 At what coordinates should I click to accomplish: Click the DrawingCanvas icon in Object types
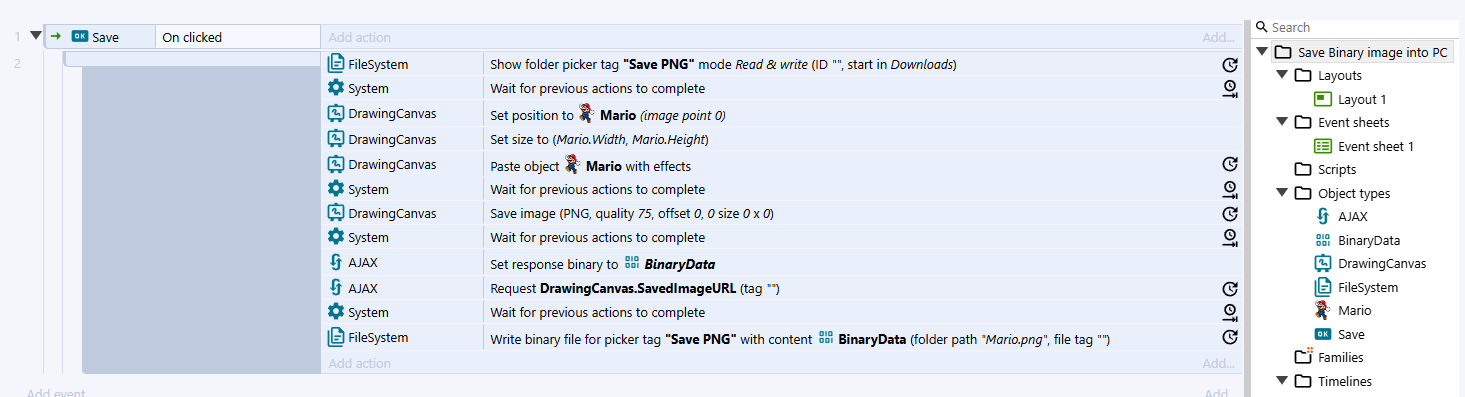[1322, 263]
